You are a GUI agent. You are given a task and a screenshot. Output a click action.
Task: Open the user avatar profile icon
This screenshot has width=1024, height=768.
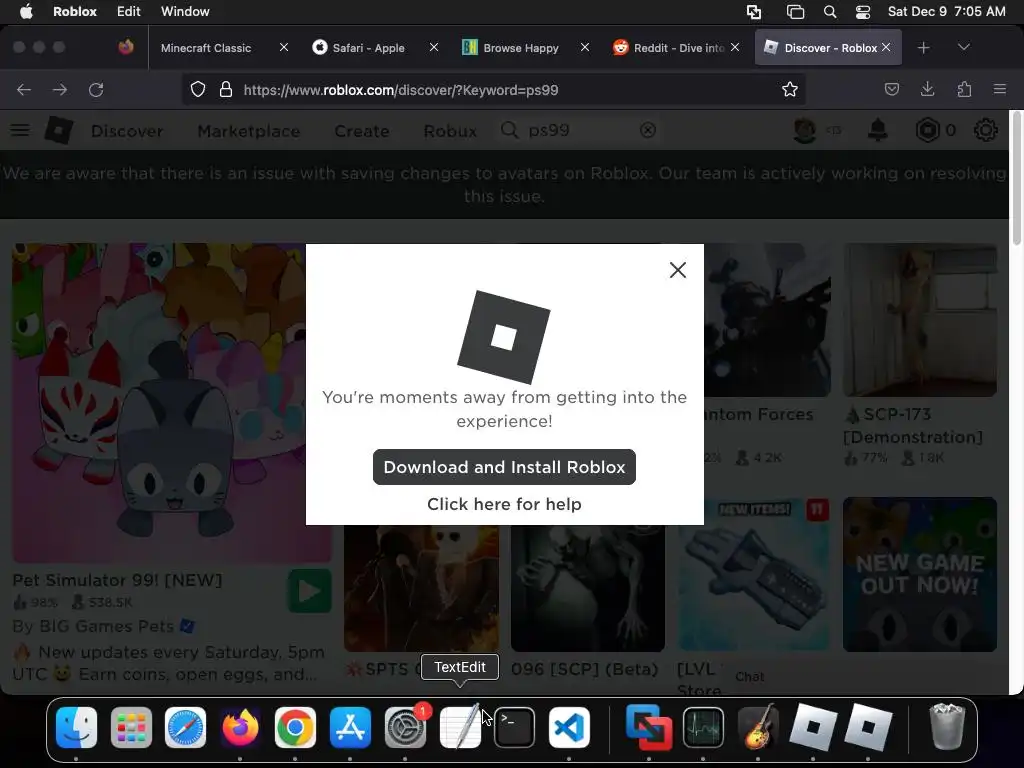pos(805,131)
